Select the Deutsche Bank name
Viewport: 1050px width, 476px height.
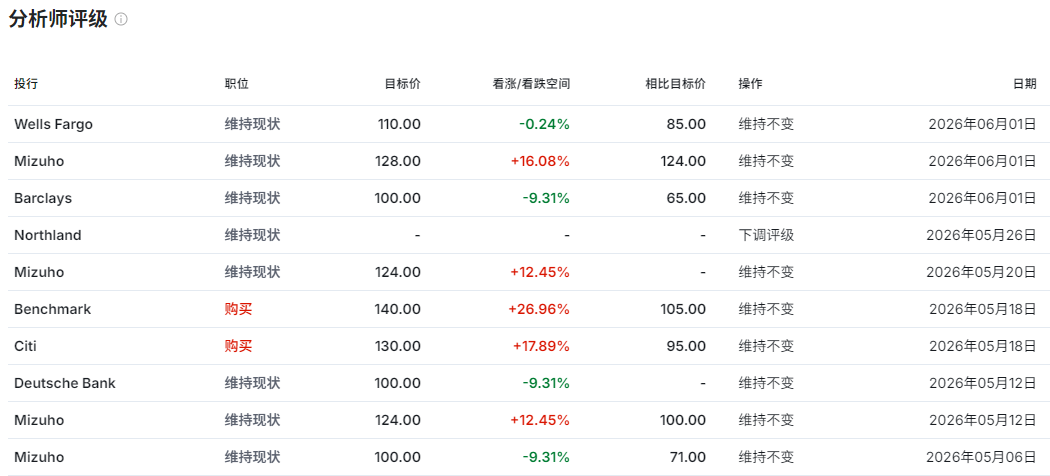[x=65, y=383]
